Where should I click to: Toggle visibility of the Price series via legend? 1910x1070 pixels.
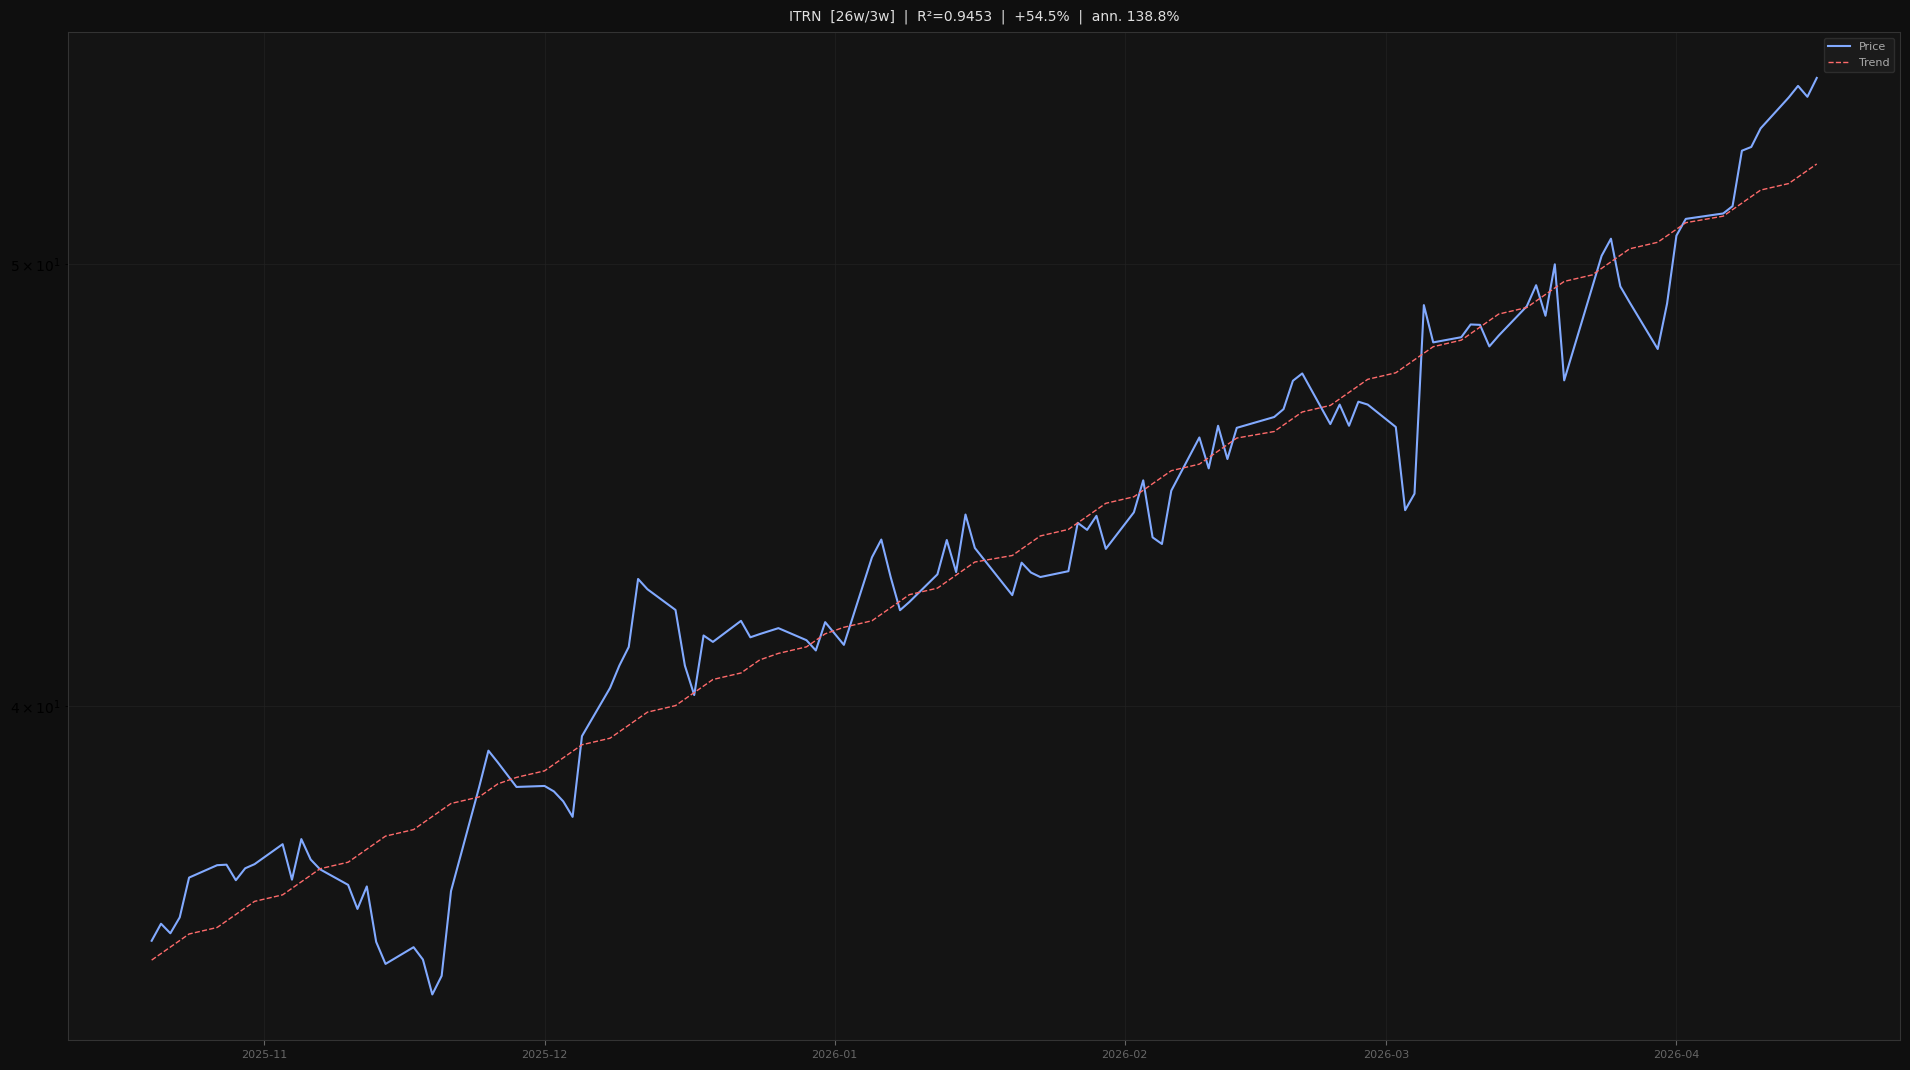[x=1866, y=46]
